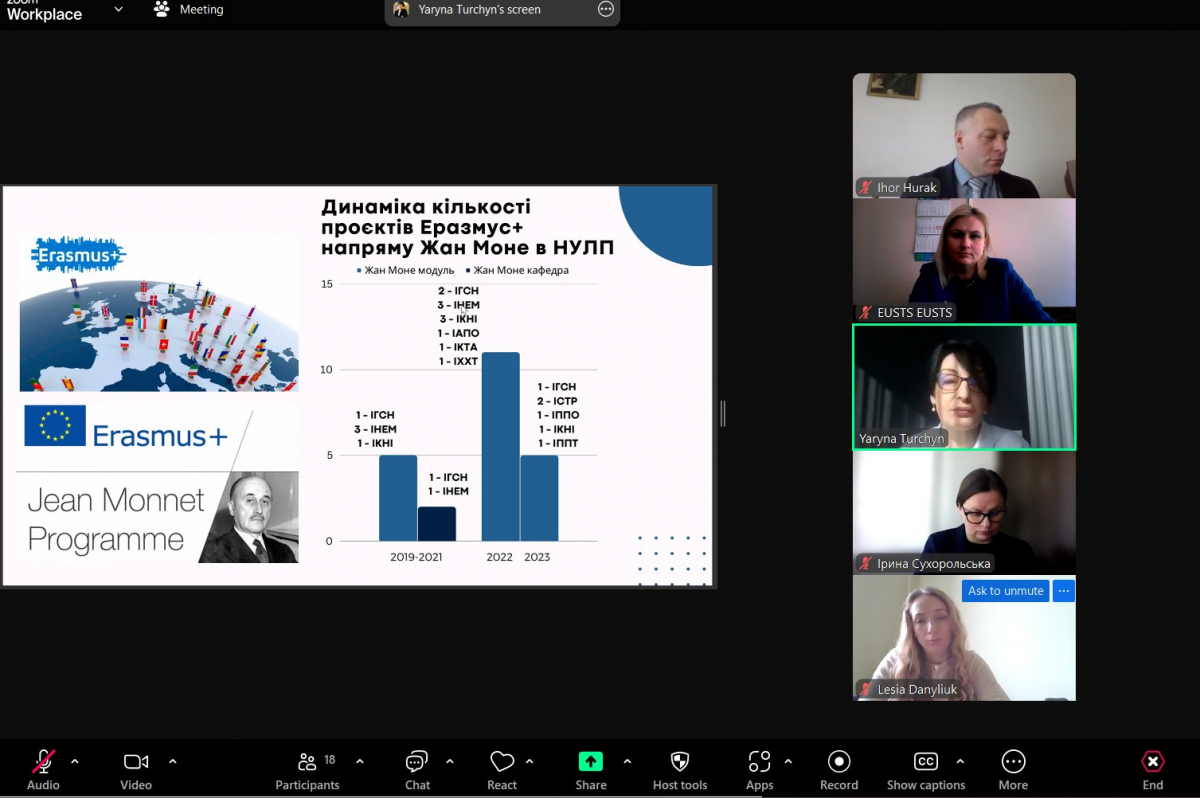Viewport: 1200px width, 798px height.
Task: Expand audio options chevron next to Audio
Action: coord(75,761)
